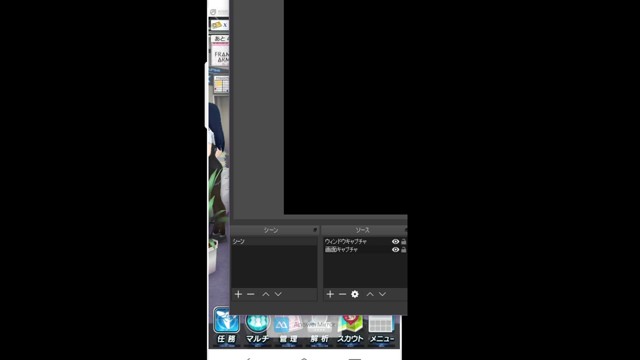Move source up in sources list
Screen dimensions: 640x360
tap(370, 294)
